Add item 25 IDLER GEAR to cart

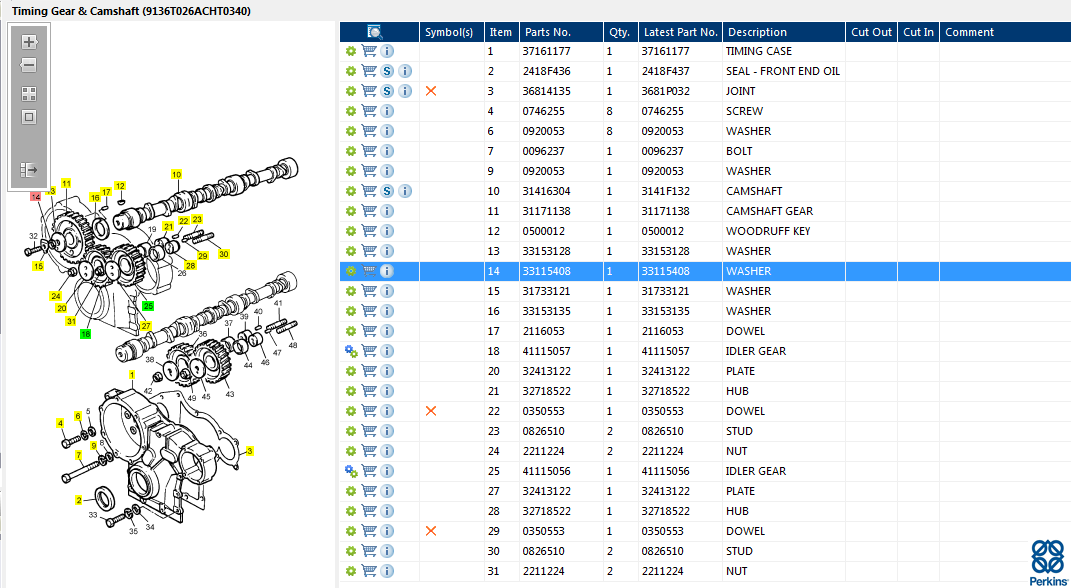(x=369, y=471)
